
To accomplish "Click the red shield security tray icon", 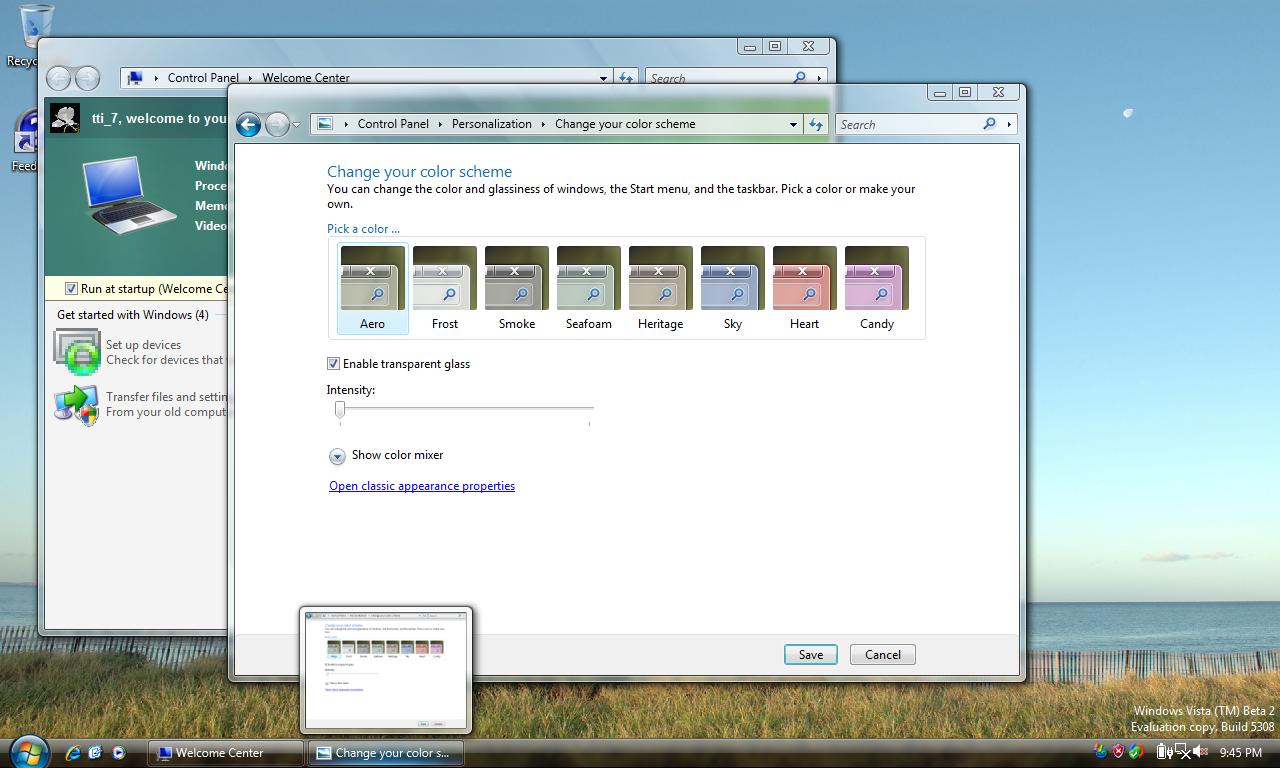I will point(1118,752).
